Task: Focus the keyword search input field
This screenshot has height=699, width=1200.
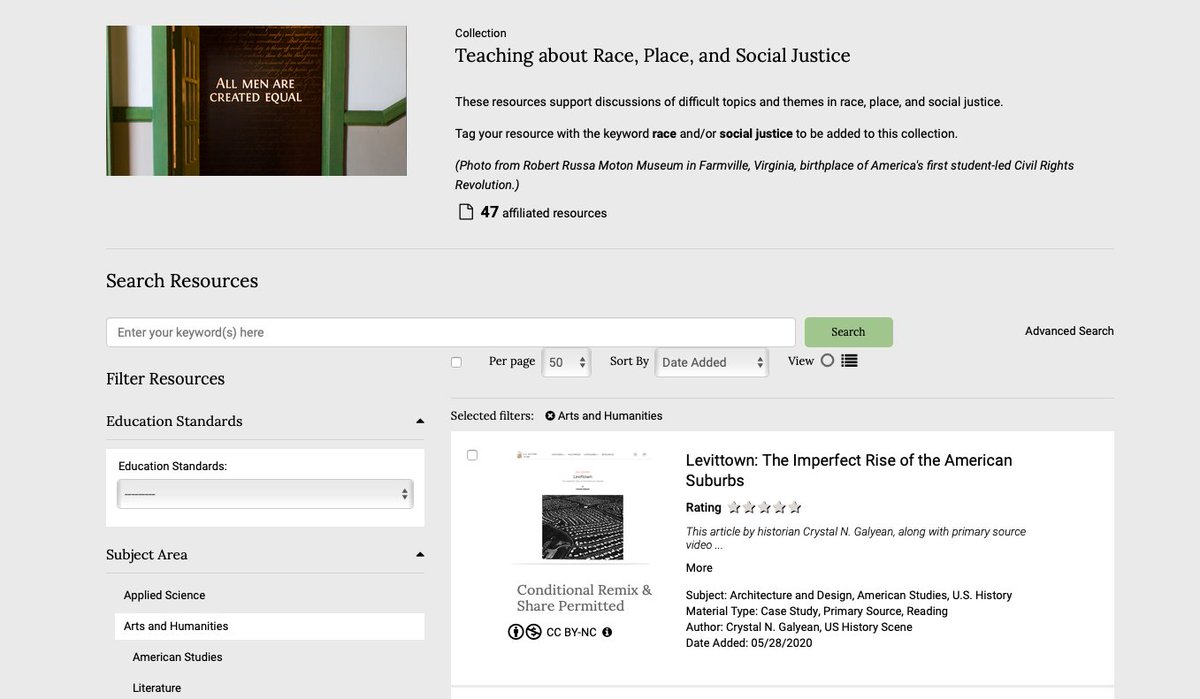Action: 451,332
